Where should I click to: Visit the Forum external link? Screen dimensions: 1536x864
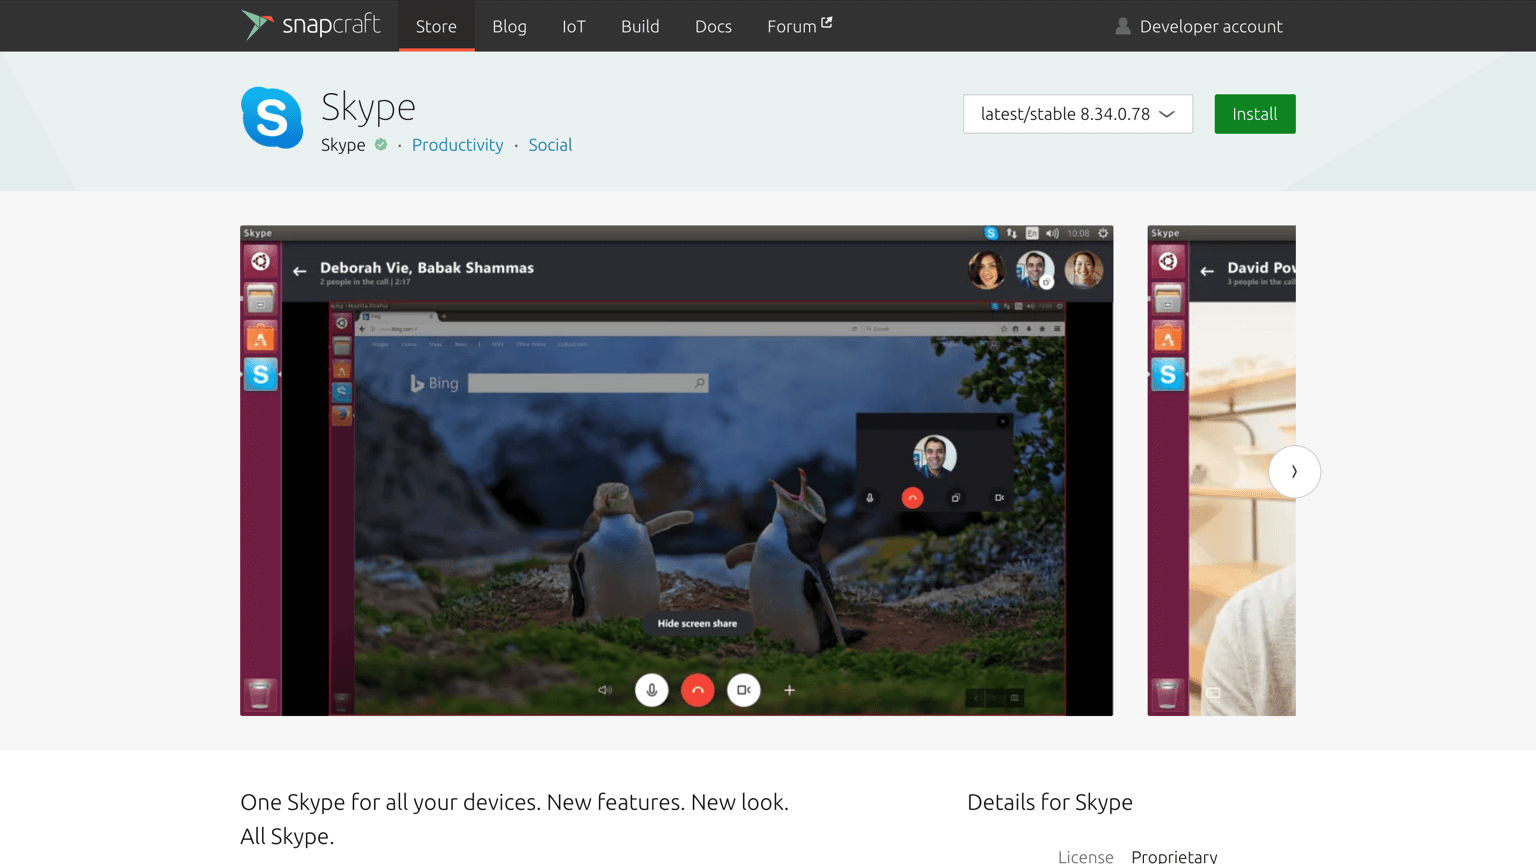[x=799, y=26]
